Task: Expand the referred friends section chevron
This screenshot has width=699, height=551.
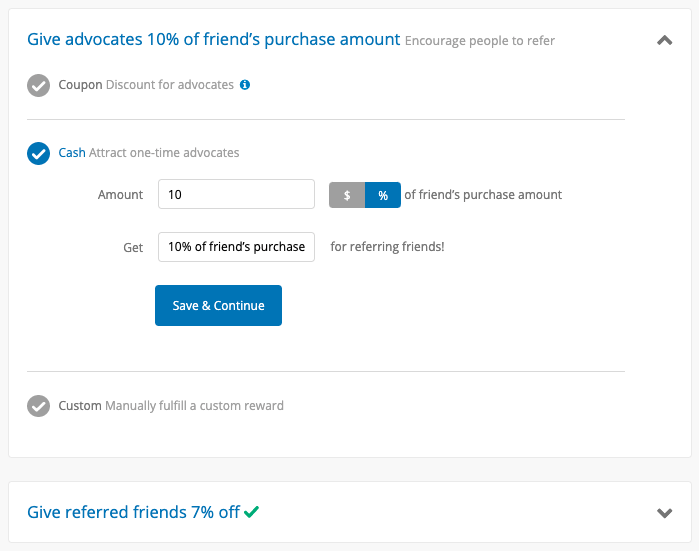Action: click(664, 513)
